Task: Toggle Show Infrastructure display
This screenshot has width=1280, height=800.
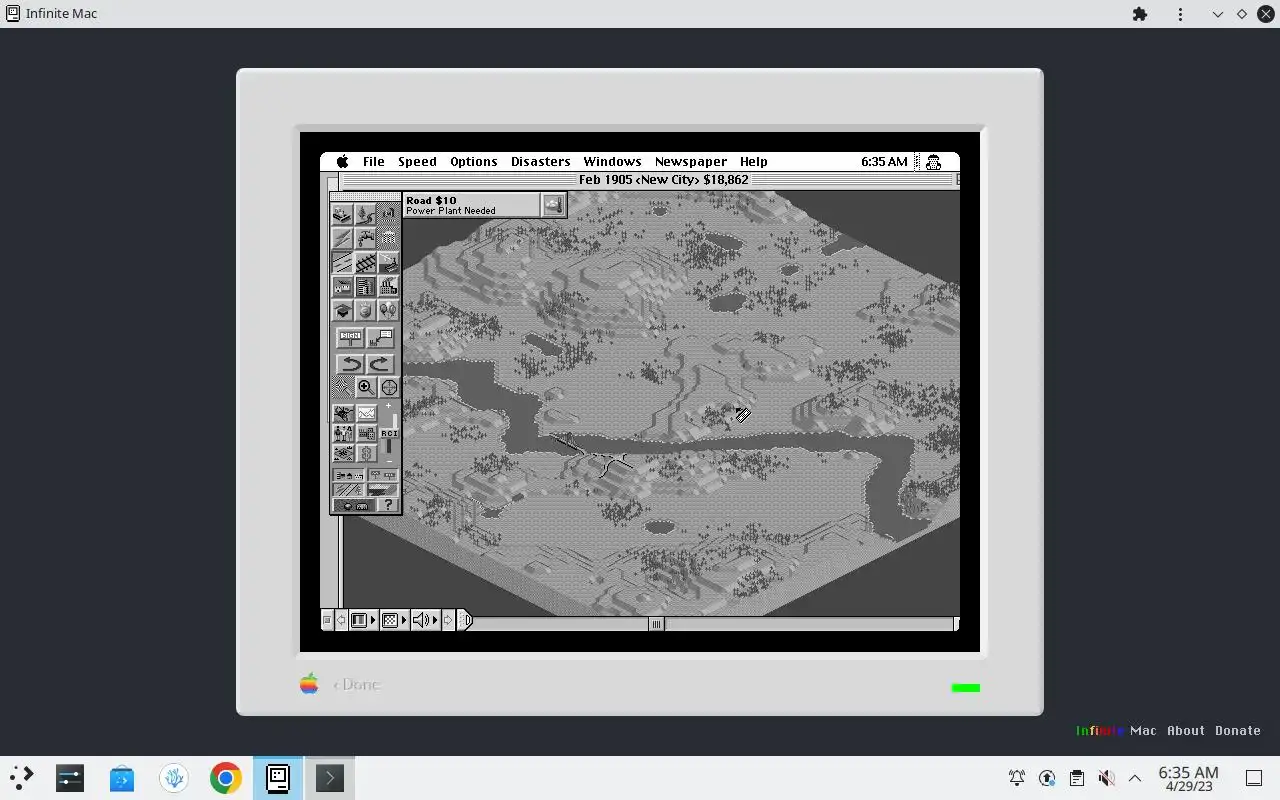Action: [348, 489]
